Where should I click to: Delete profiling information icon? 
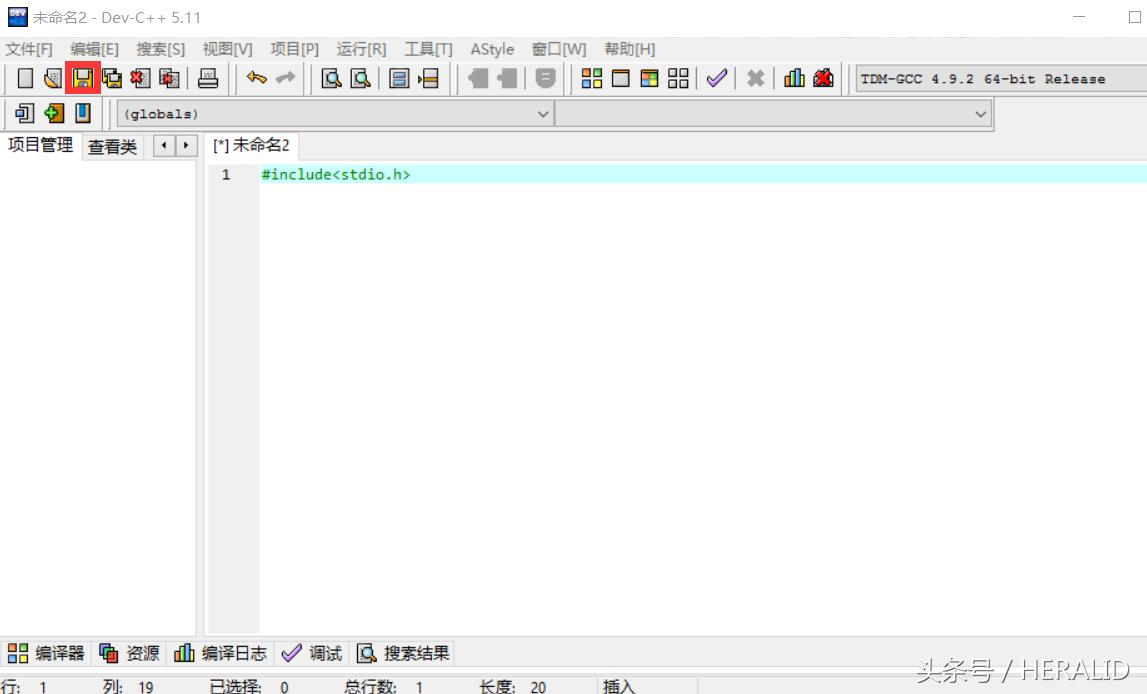click(x=823, y=78)
